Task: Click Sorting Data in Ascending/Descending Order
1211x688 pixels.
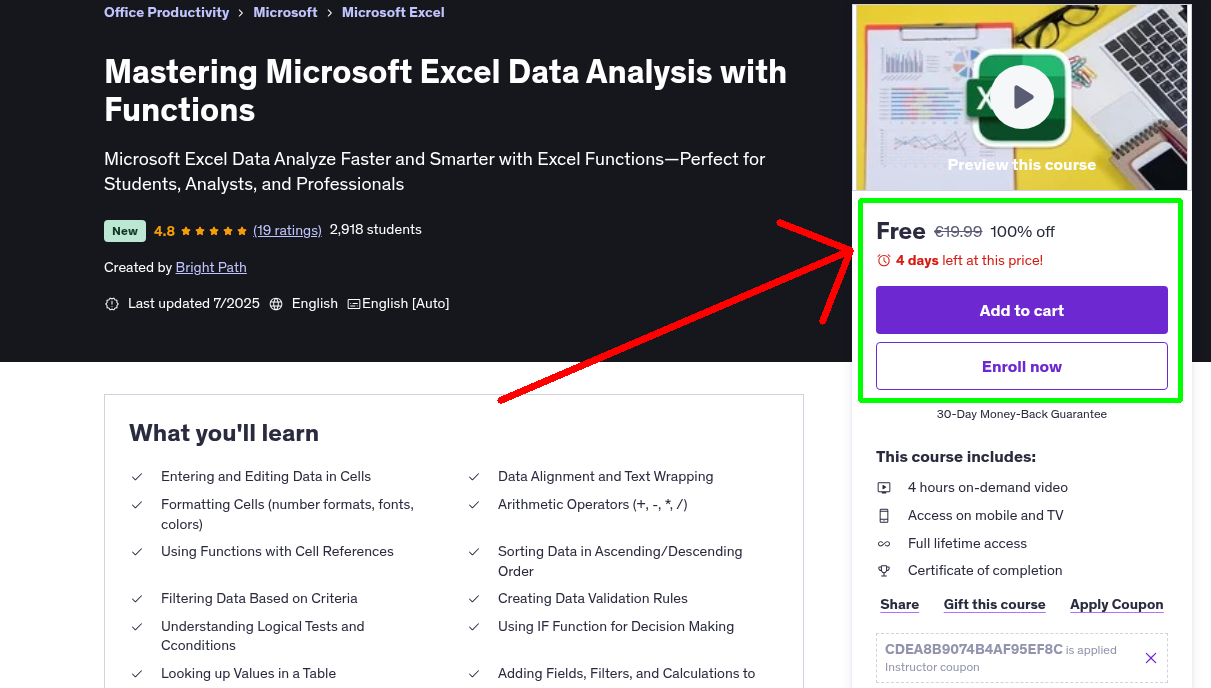Action: (x=620, y=561)
